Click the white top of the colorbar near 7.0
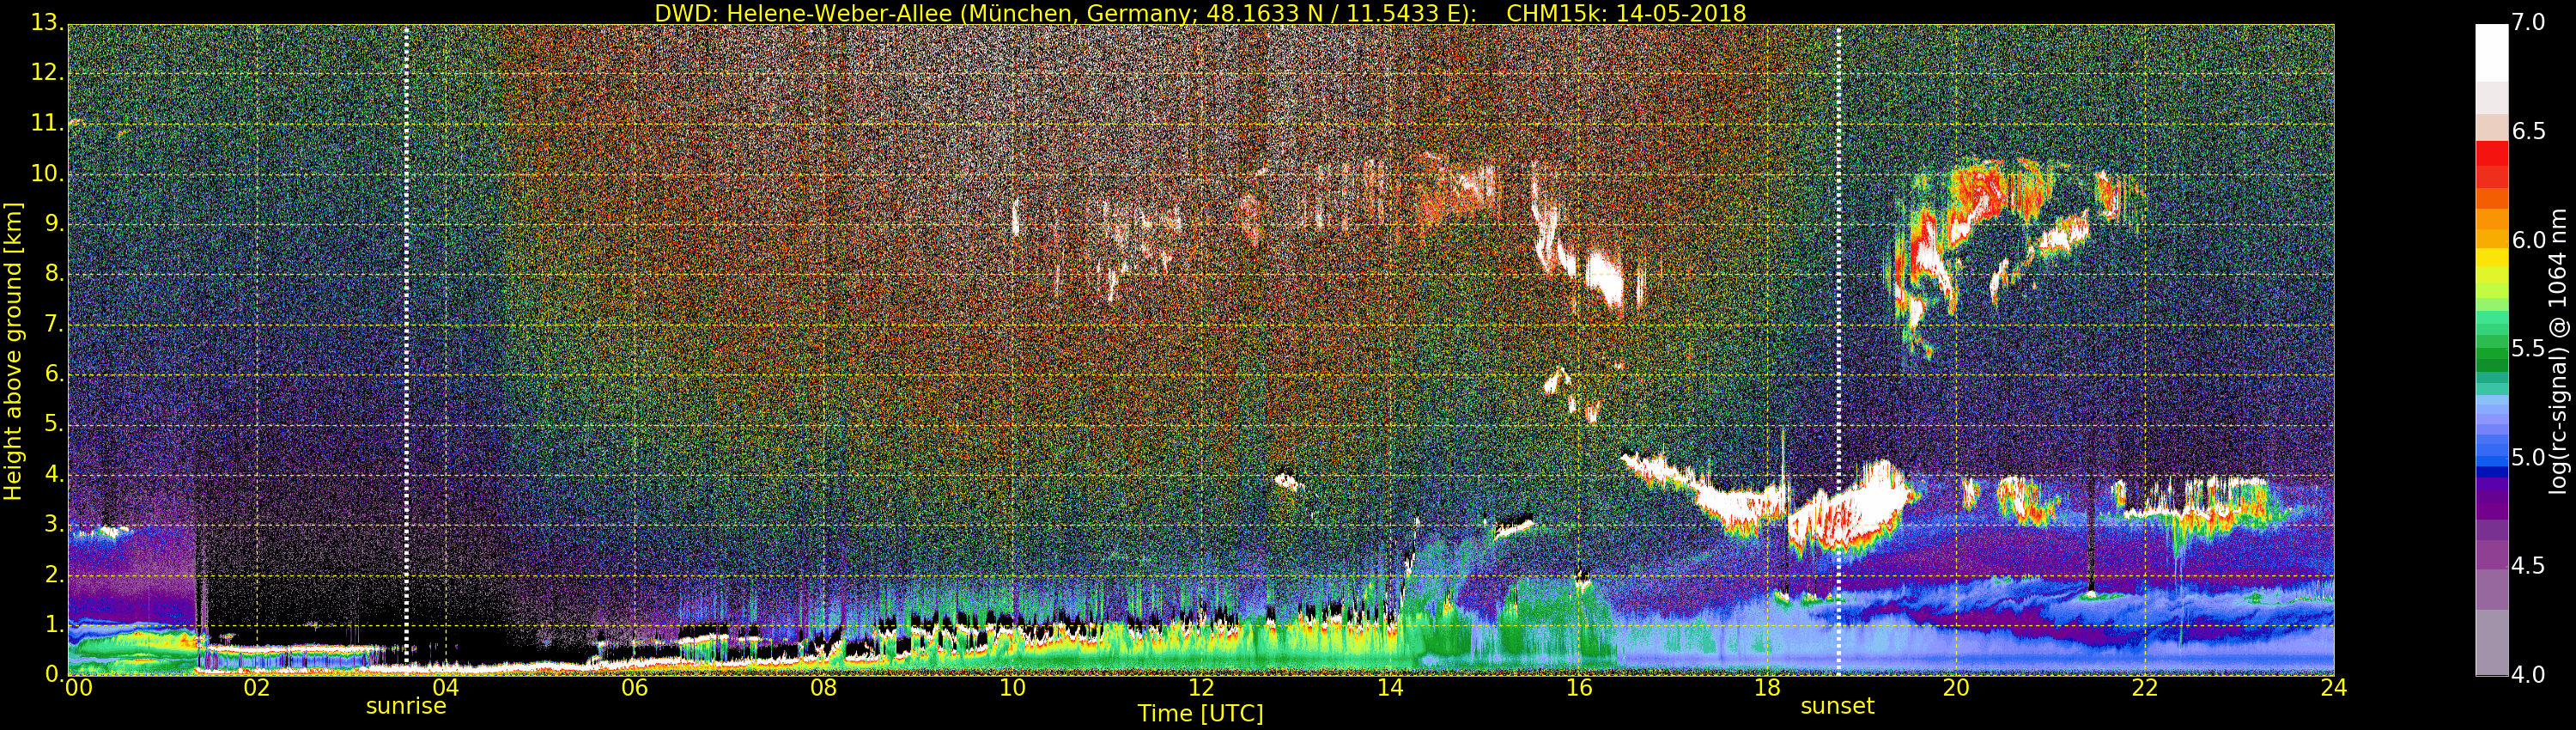Screen dimensions: 2576x730 pyautogui.click(x=2491, y=50)
